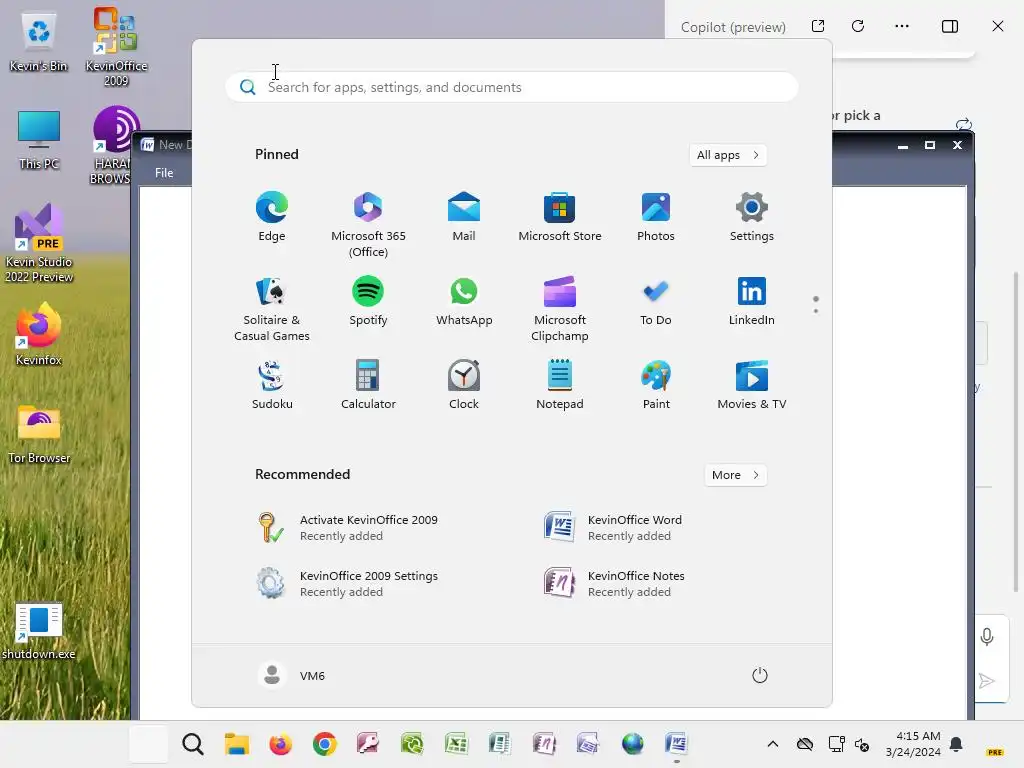Select Tor Browser desktop folder
Image resolution: width=1024 pixels, height=768 pixels.
(39, 434)
